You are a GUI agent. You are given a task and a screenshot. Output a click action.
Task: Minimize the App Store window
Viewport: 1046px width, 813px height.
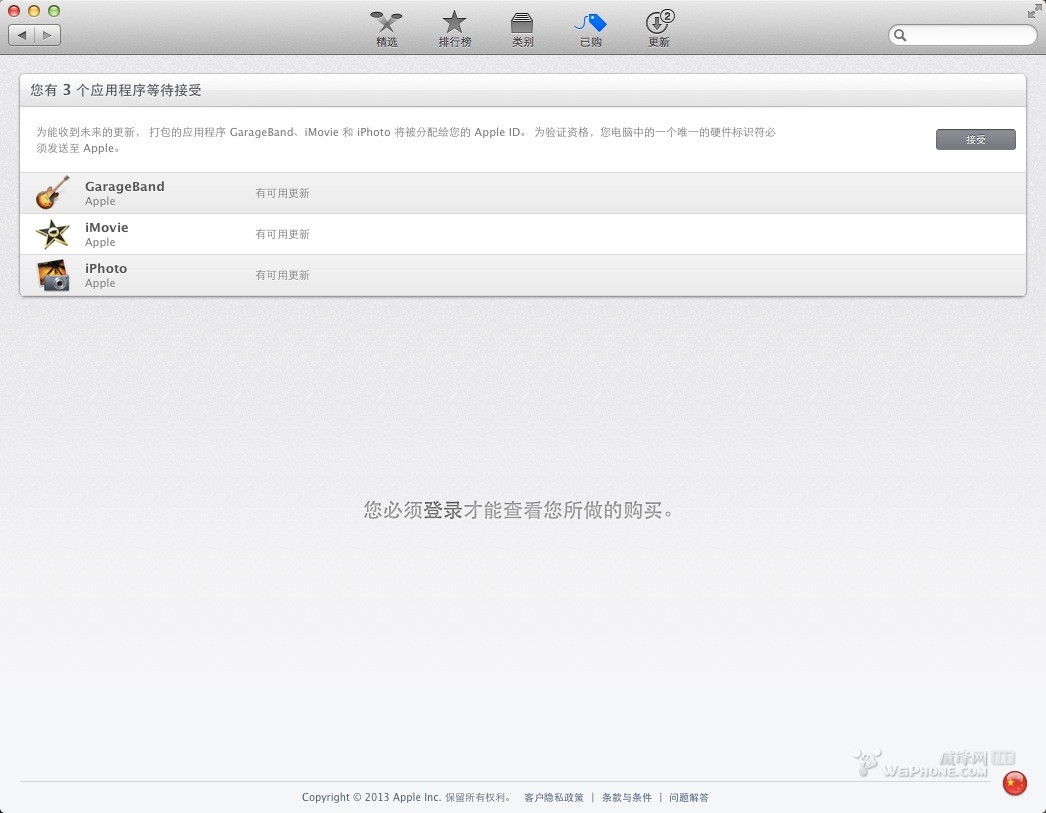[34, 11]
